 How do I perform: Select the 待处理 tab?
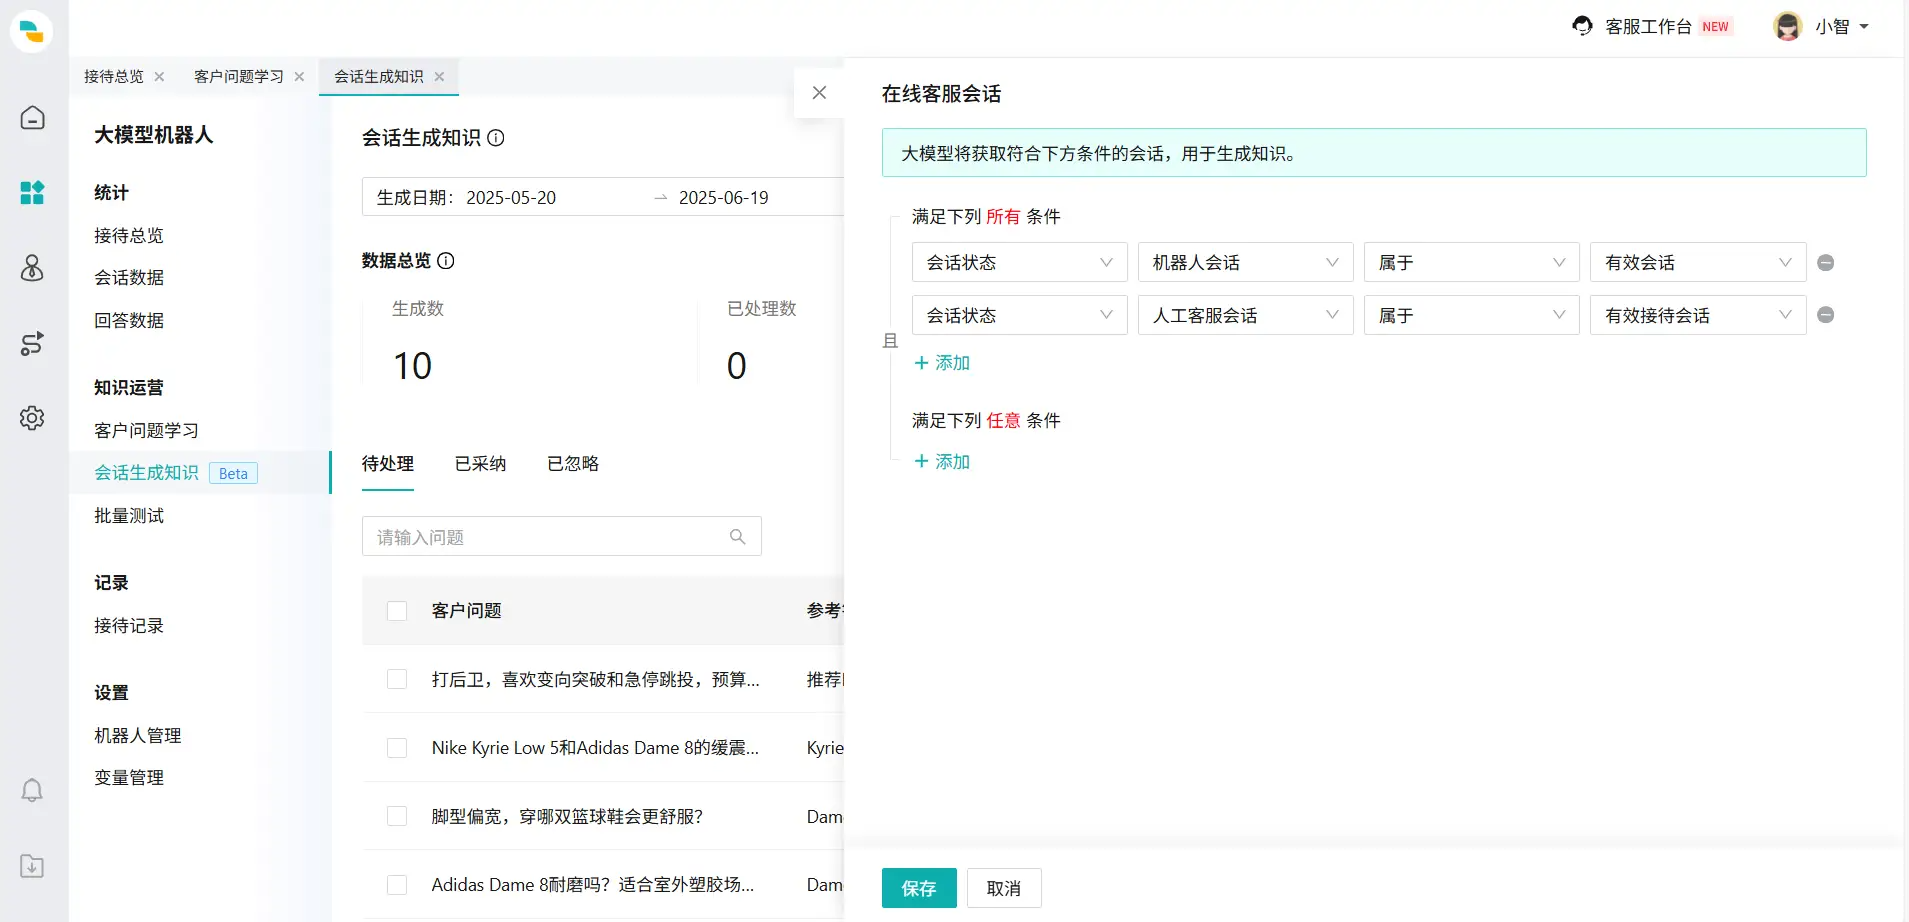point(388,464)
